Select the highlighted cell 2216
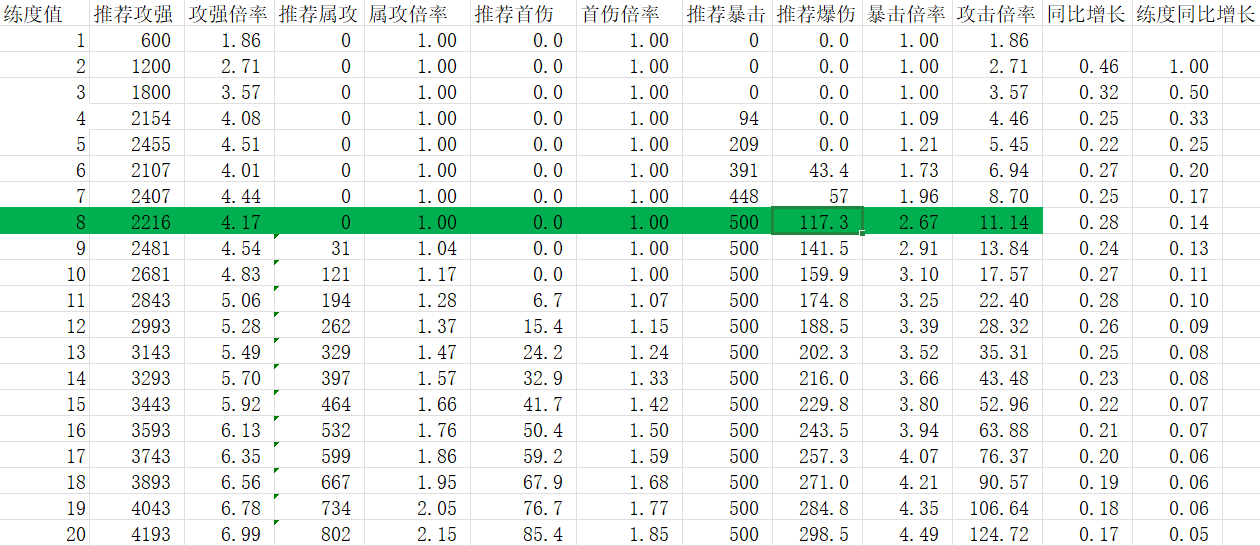 click(x=137, y=222)
